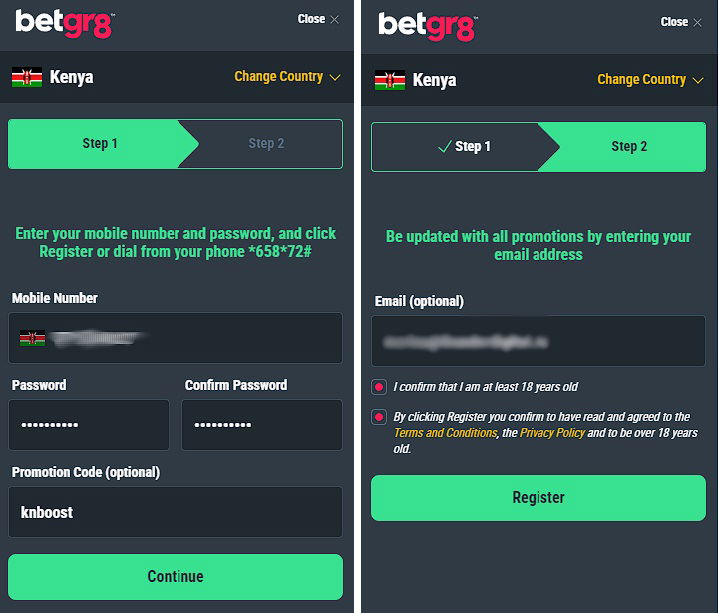Click the flag icon inside Mobile Number field

(32, 338)
